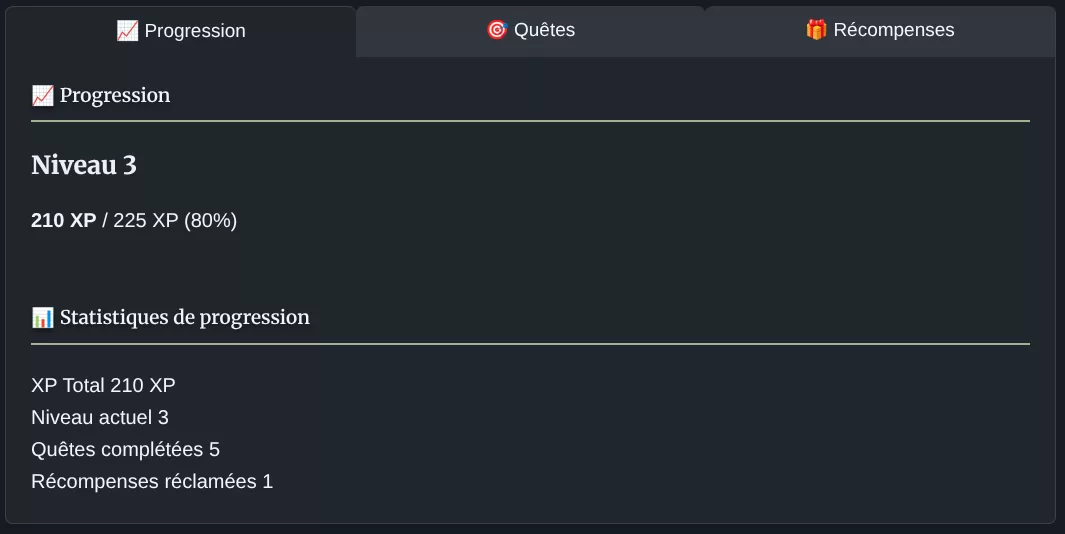
Task: Click the 225 XP target value
Action: click(146, 221)
